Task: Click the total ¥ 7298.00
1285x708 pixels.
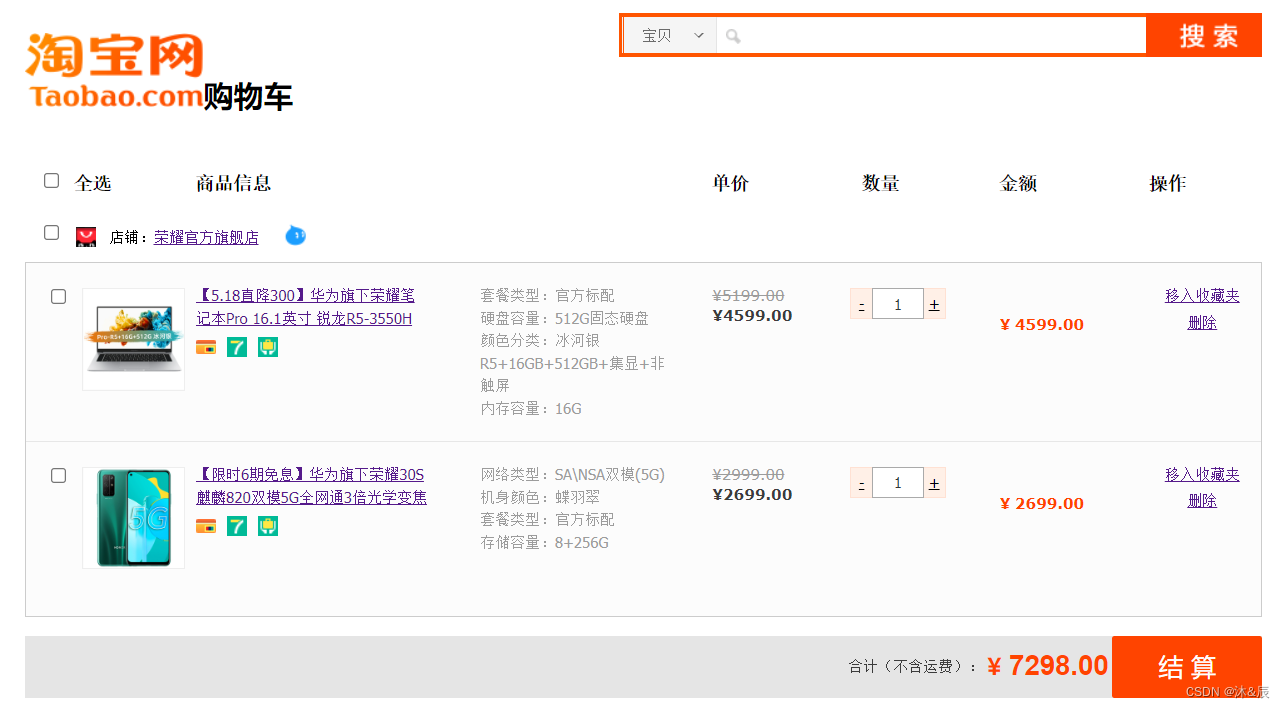Action: pos(1048,666)
